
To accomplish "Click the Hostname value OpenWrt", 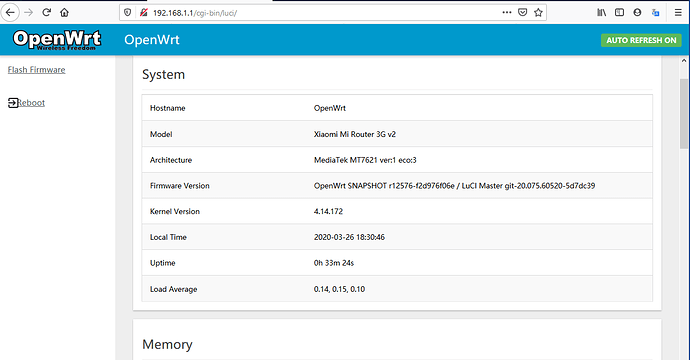I will (330, 108).
